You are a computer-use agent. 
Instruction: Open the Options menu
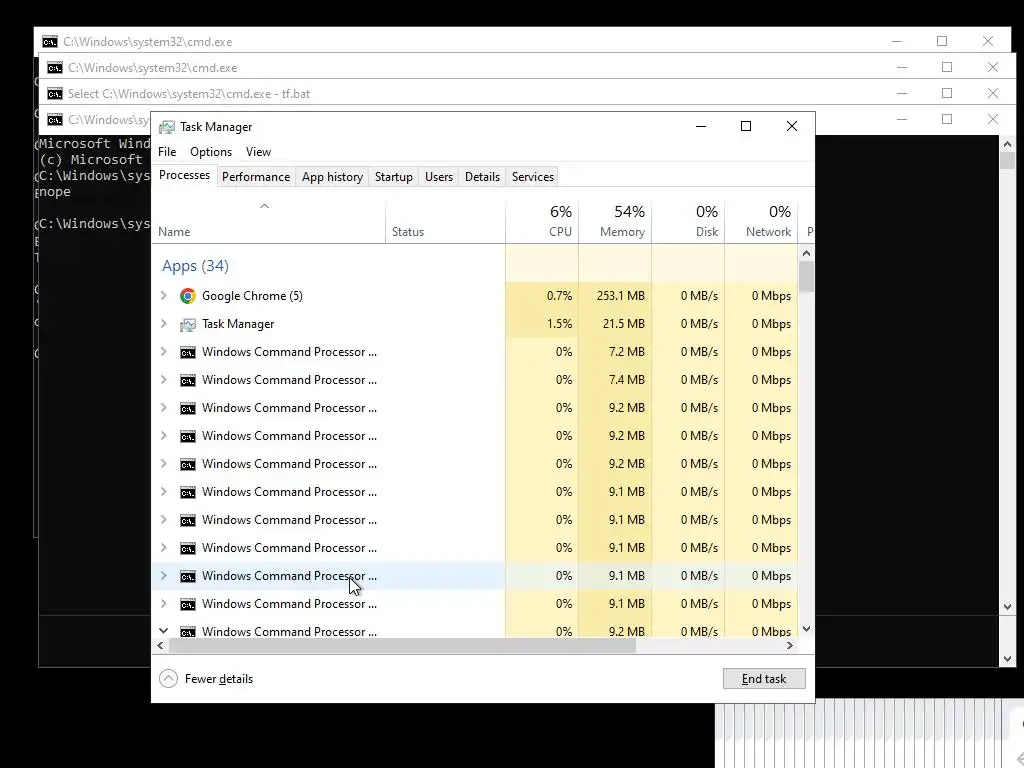tap(211, 152)
